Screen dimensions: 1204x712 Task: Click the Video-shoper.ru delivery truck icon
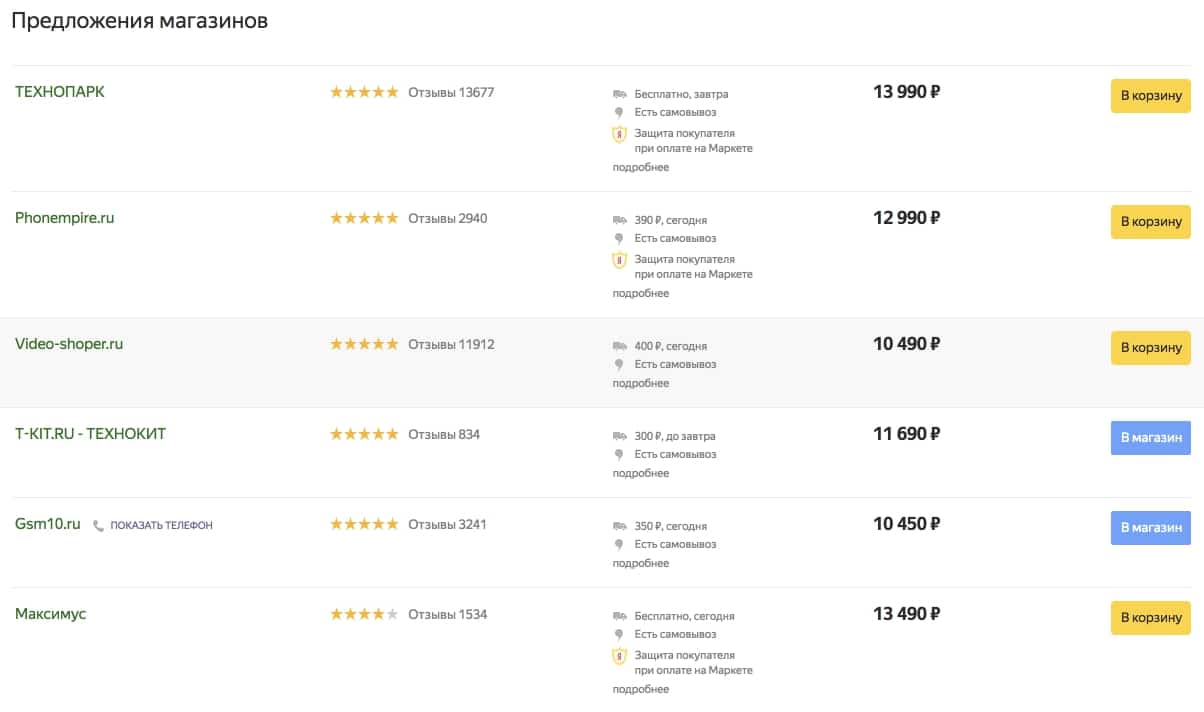pos(620,346)
